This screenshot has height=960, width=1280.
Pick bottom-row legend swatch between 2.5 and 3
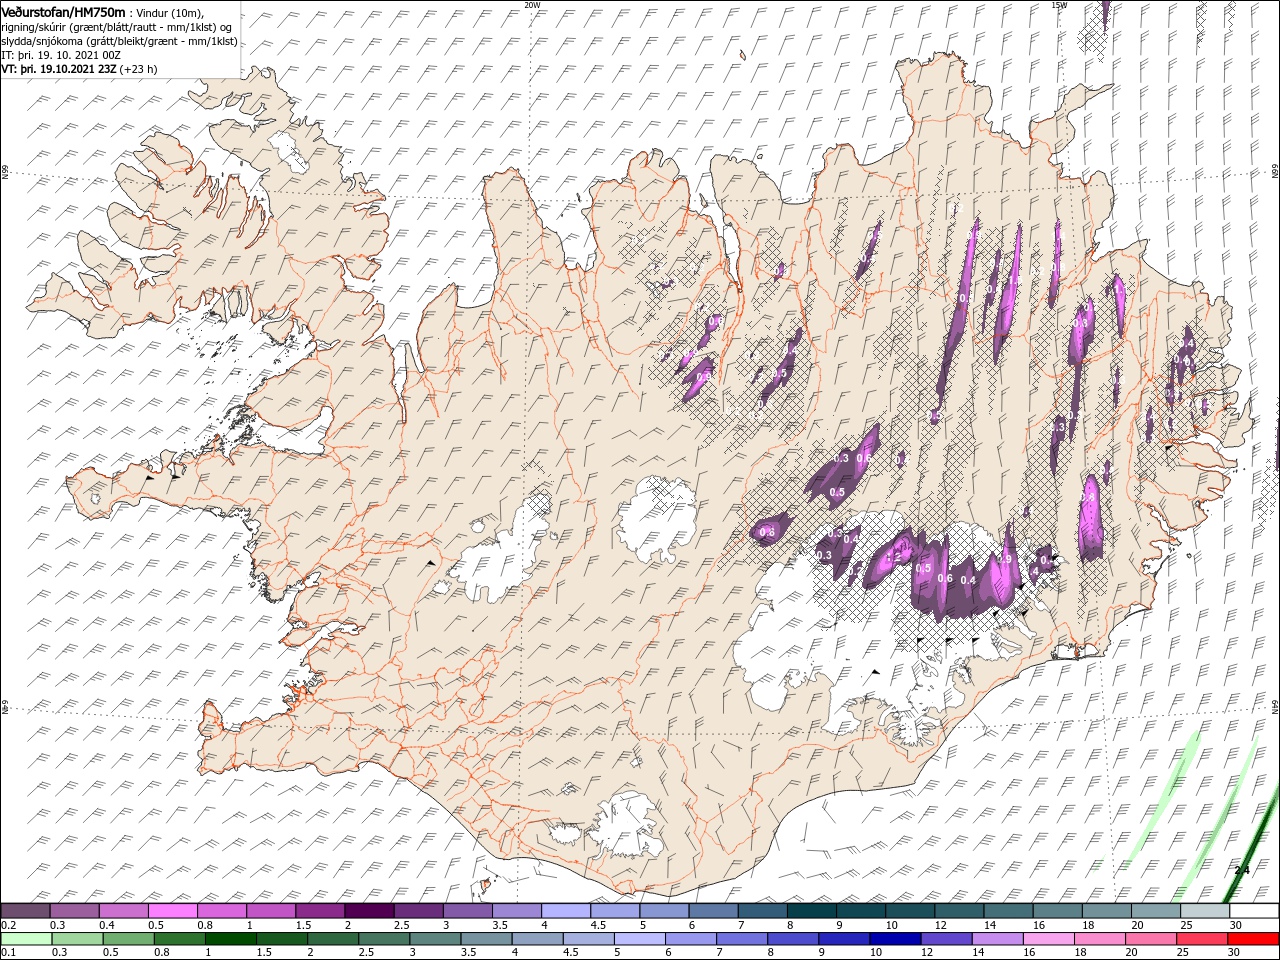pos(386,939)
